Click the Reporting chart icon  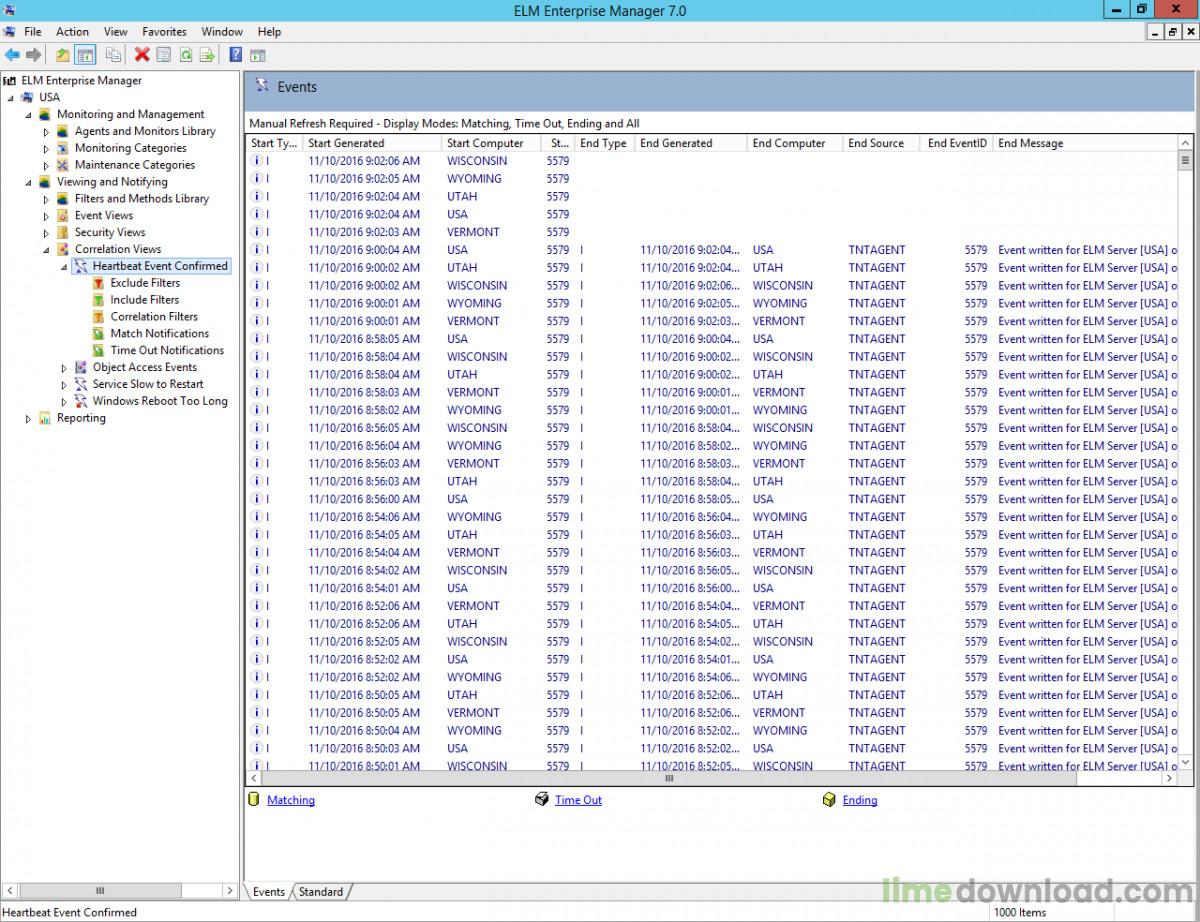(x=45, y=418)
